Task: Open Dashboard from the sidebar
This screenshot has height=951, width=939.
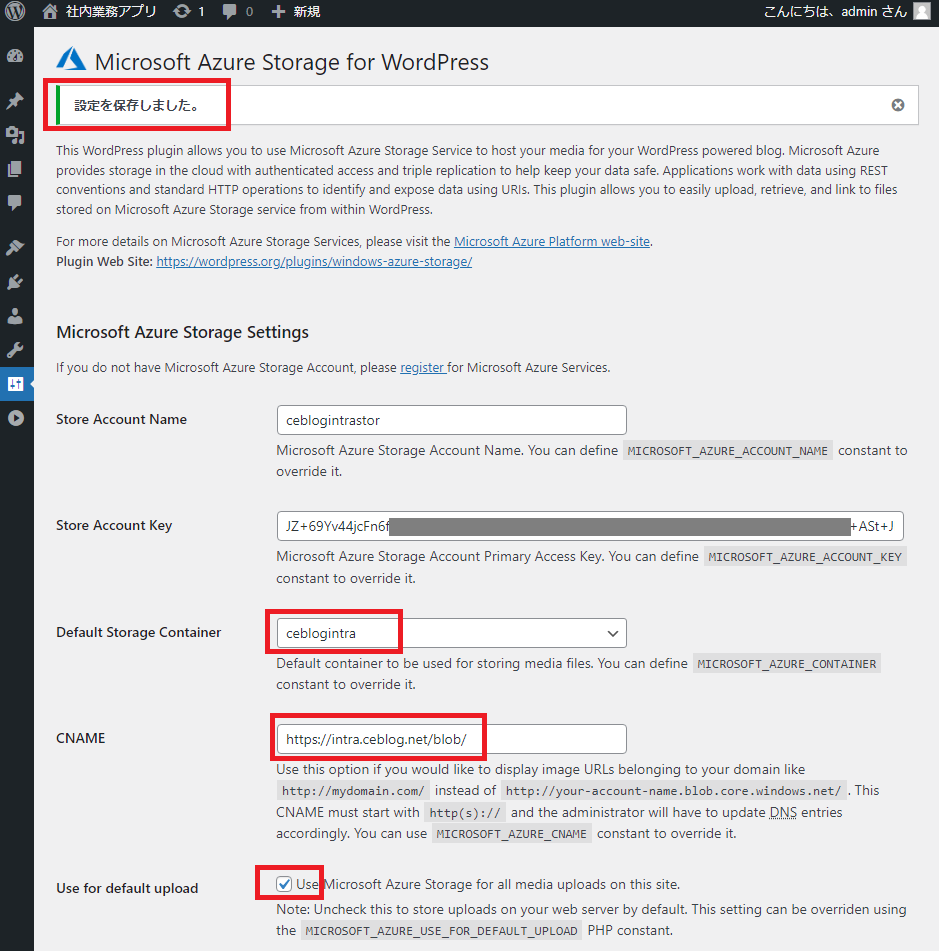Action: point(15,56)
